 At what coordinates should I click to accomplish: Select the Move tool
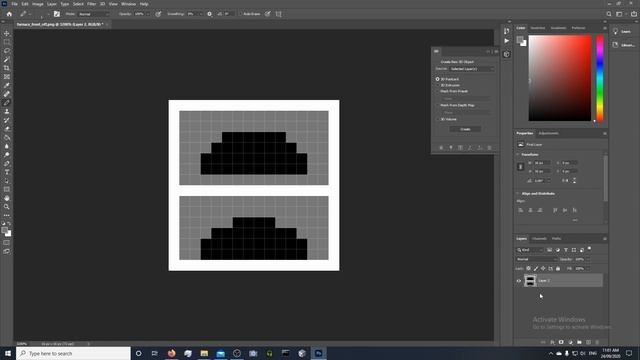tap(7, 33)
